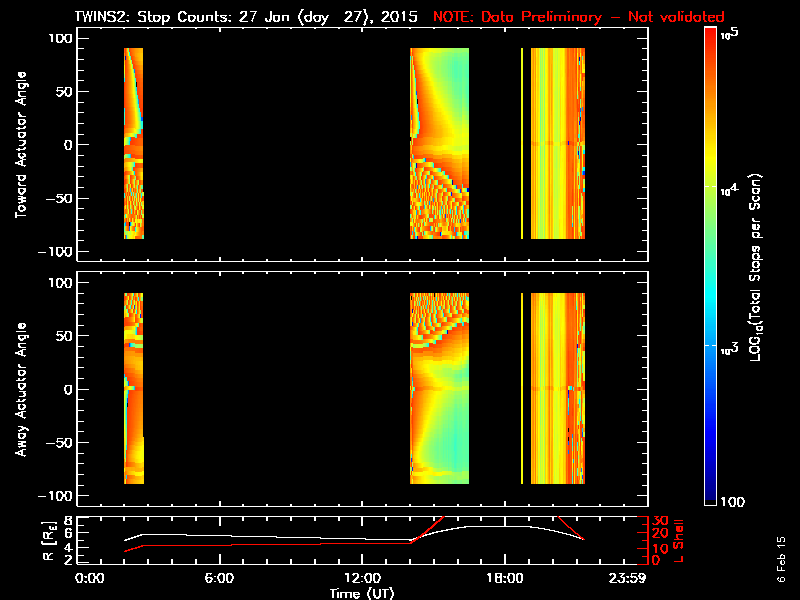
Task: Select the middle data block in the Toward panel
Action: coord(439,143)
